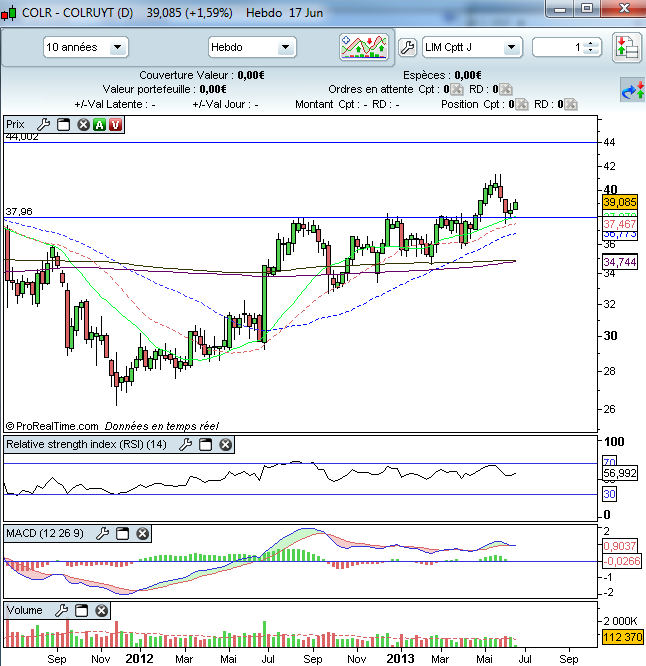
Task: Close Cpt position X icon
Action: [522, 104]
